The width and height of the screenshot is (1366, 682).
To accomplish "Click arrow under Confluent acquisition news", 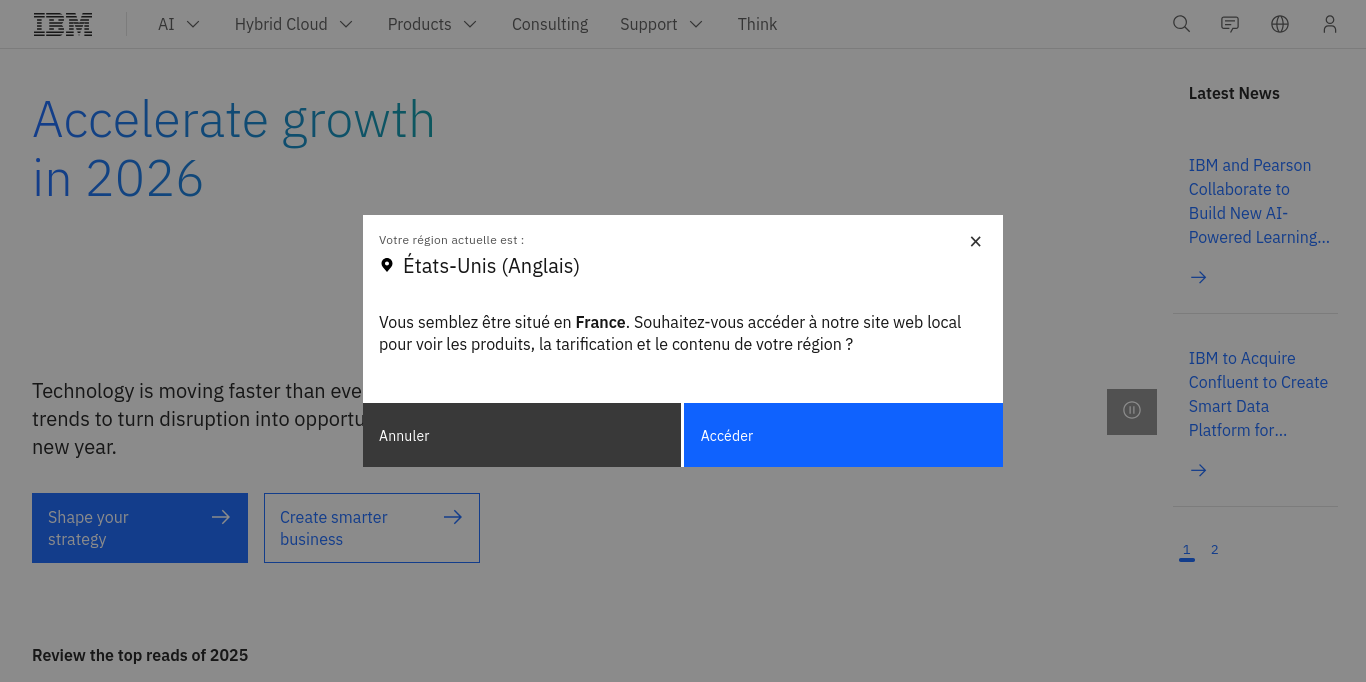I will (x=1198, y=470).
